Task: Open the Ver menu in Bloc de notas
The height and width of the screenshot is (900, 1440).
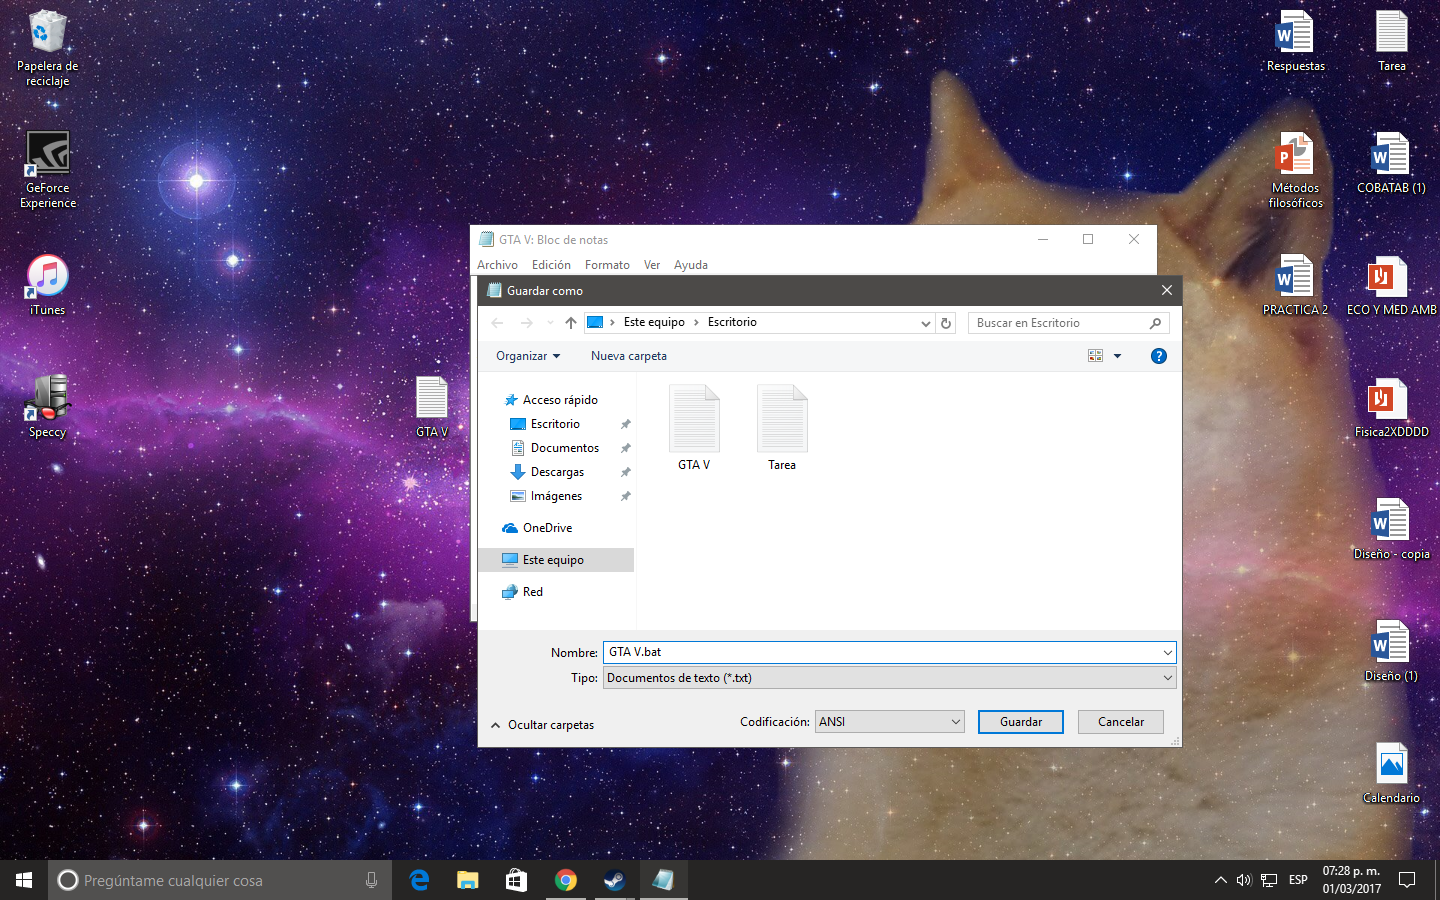Action: [652, 265]
